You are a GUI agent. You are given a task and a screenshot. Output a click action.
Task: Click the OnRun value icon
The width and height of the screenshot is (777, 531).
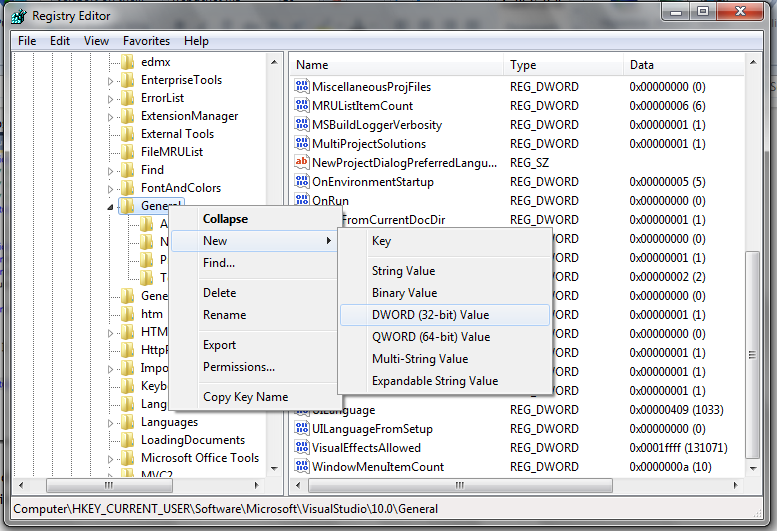click(301, 200)
